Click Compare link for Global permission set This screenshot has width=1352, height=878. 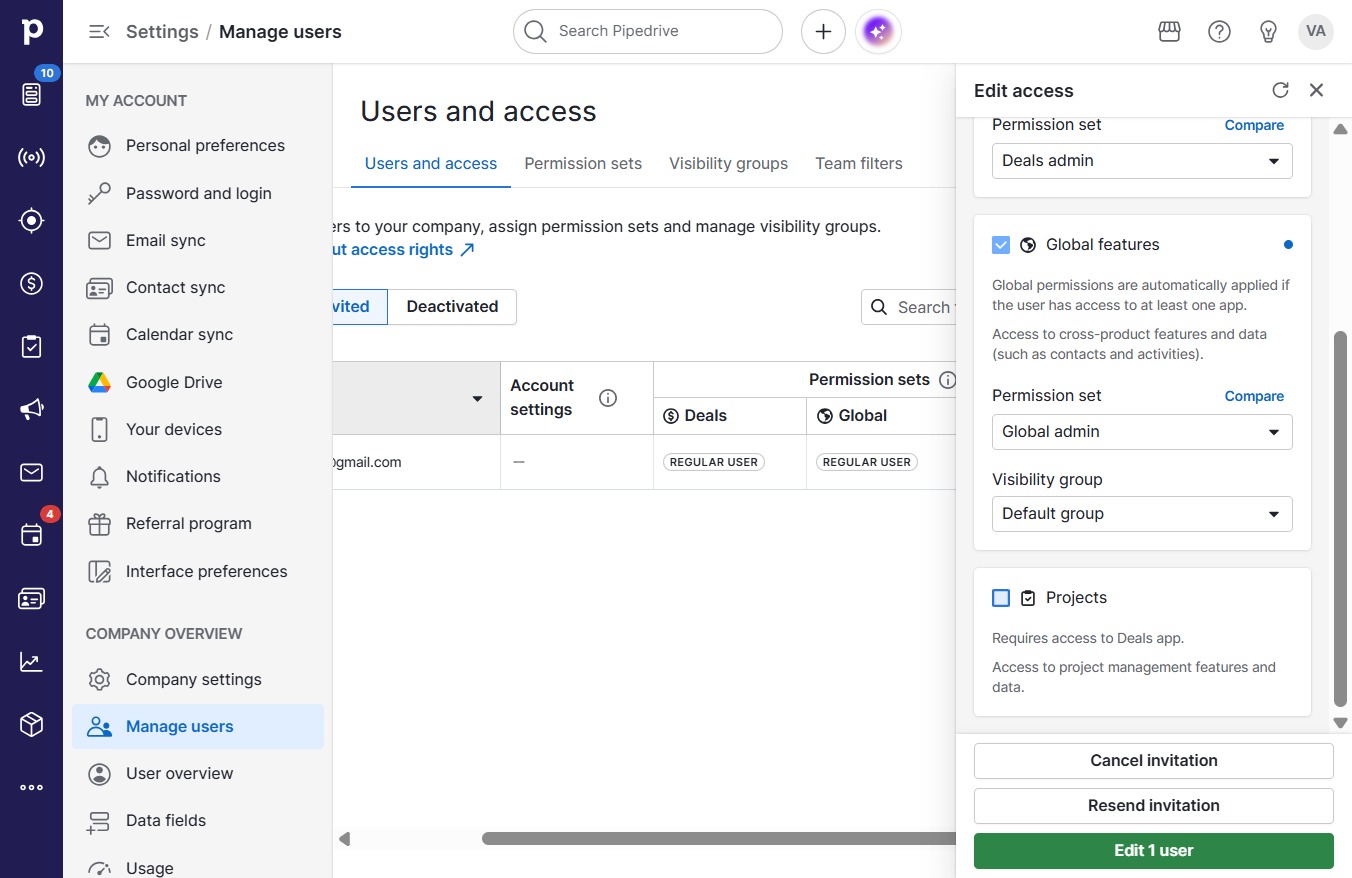[x=1254, y=397]
